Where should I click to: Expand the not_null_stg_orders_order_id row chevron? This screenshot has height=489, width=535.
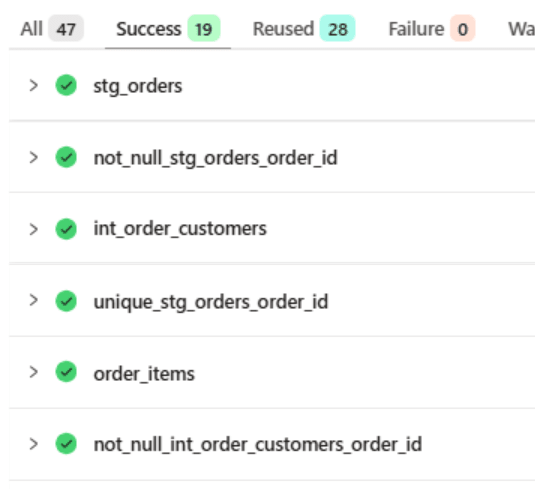(33, 158)
